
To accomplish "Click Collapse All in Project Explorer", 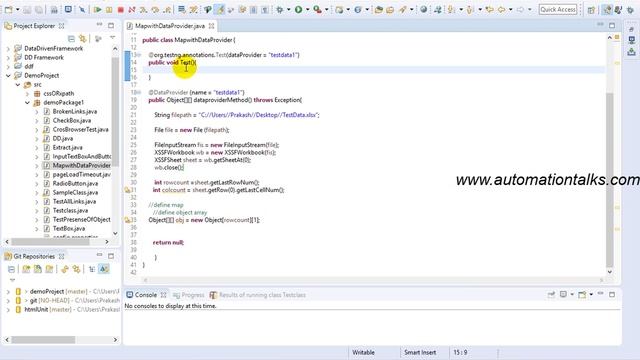I will pos(71,38).
